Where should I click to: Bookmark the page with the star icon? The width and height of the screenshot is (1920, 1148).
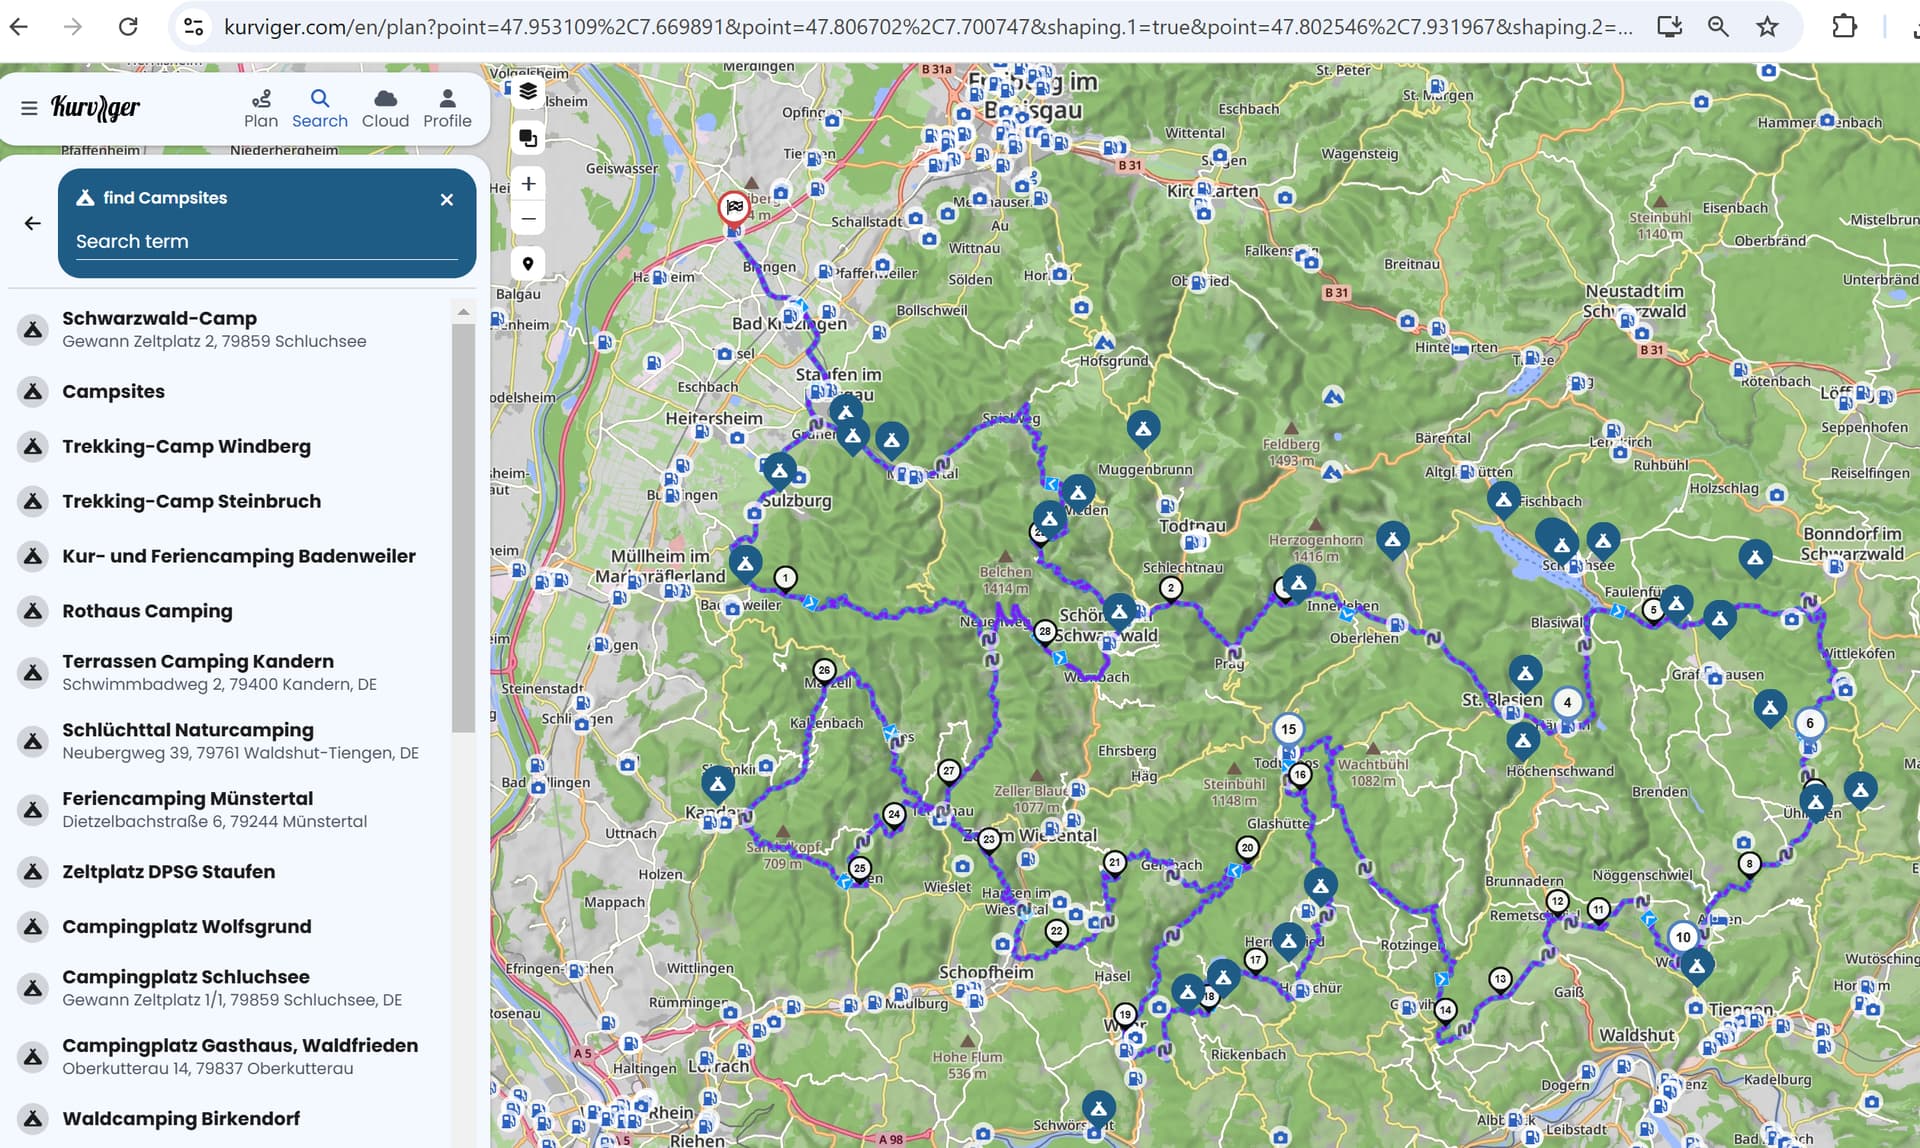coord(1767,27)
